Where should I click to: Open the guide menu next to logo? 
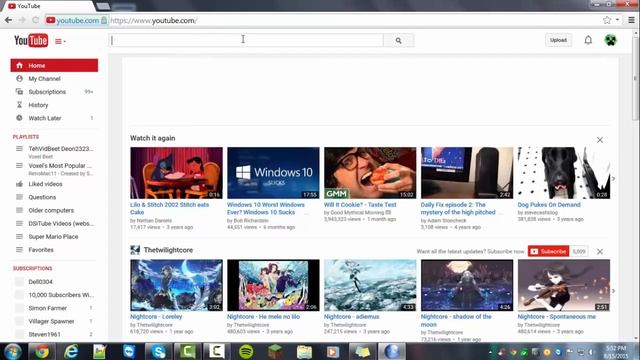point(60,41)
